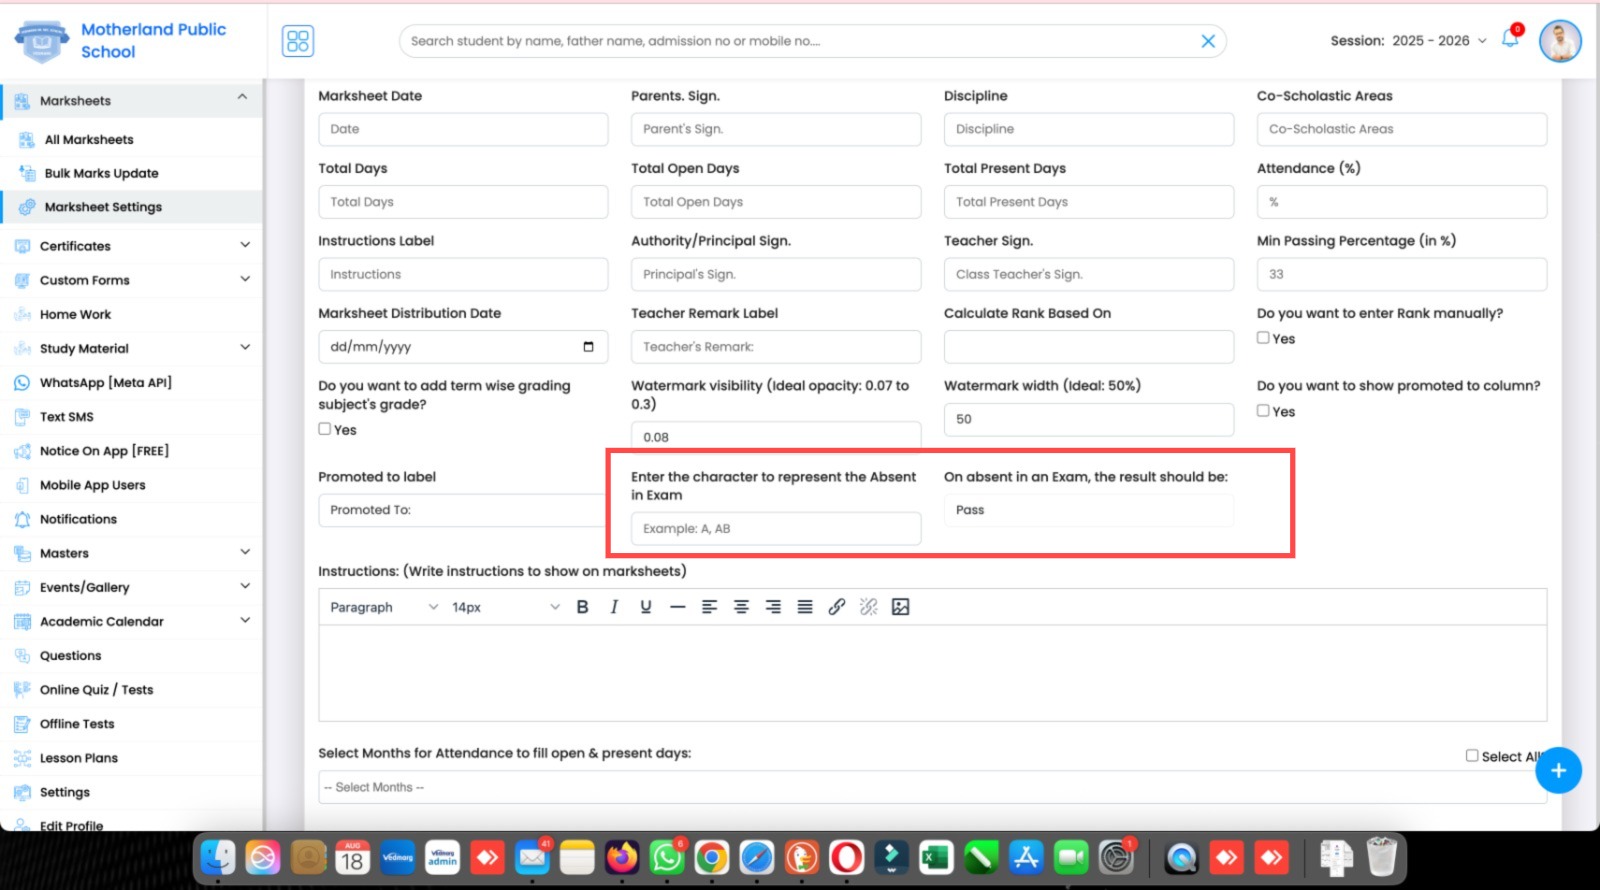Click absent character Example A, AB field
The image size is (1600, 890).
pos(776,529)
